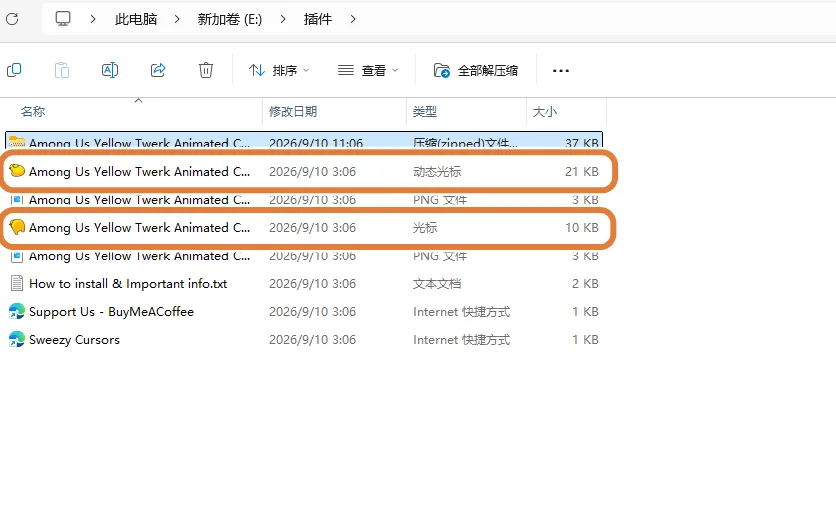Sort by the 类型 column header

coord(425,111)
